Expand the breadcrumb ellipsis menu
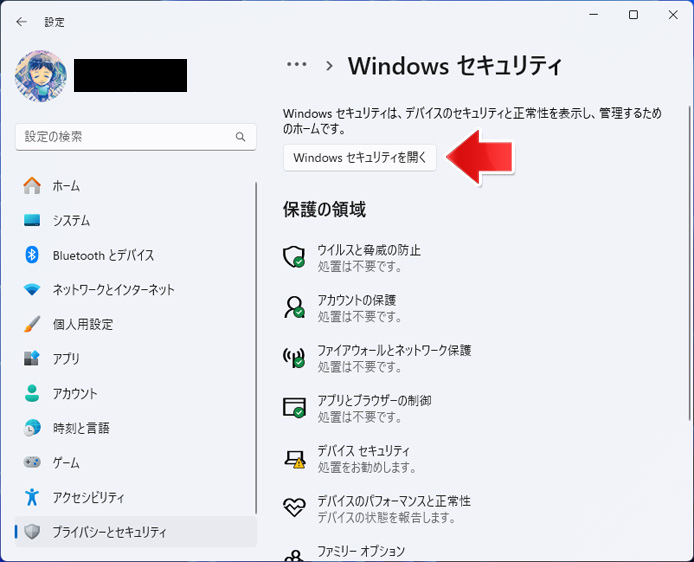The image size is (694, 562). (x=297, y=65)
